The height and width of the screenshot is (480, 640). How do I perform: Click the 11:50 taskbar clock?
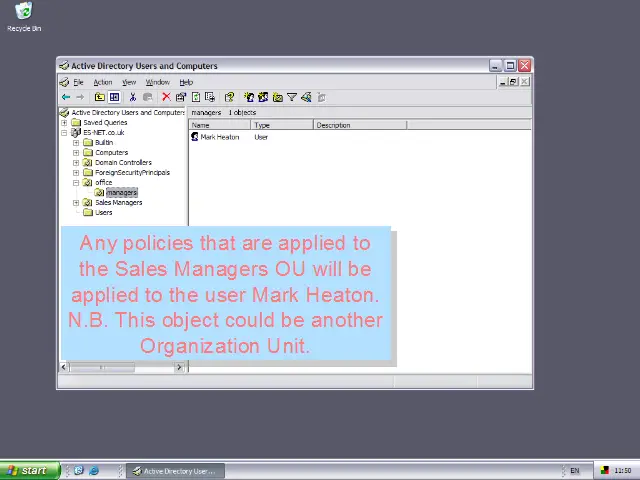click(x=622, y=471)
